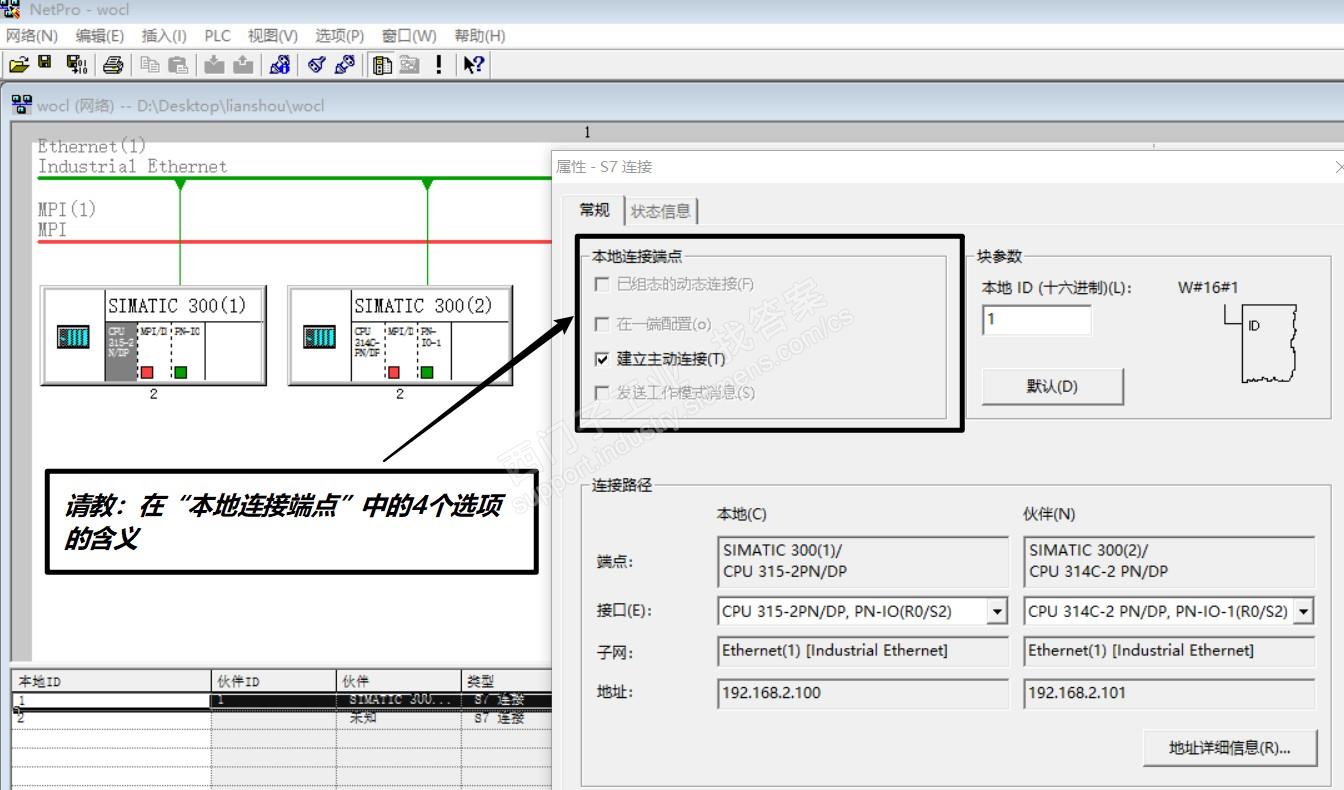1344x790 pixels.
Task: Select connection row with partner 未知
Action: (282, 718)
